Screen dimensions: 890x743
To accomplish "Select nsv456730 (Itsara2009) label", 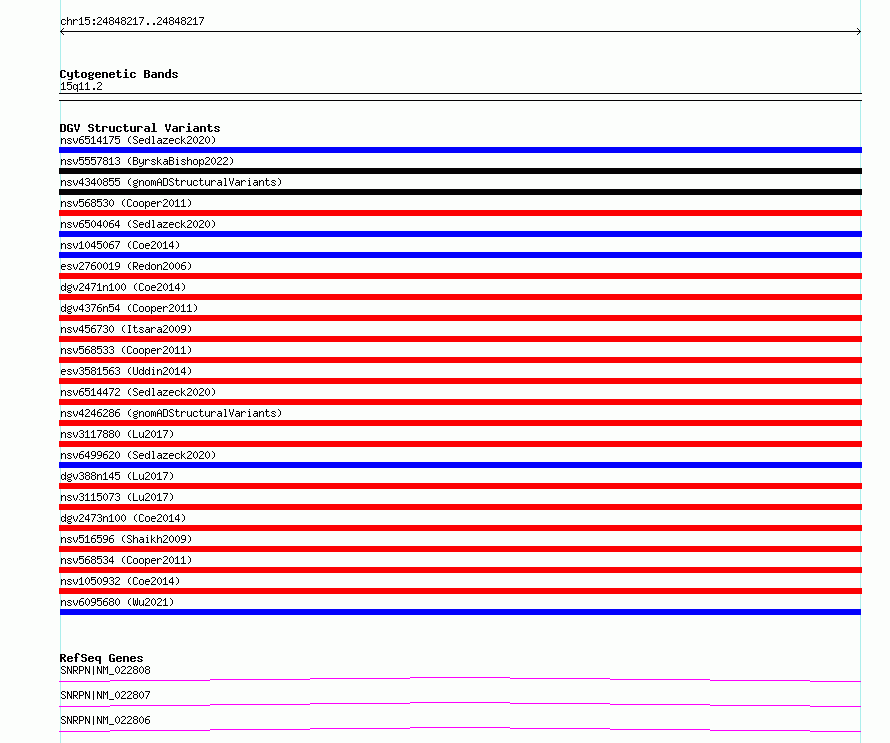I will pyautogui.click(x=126, y=329).
